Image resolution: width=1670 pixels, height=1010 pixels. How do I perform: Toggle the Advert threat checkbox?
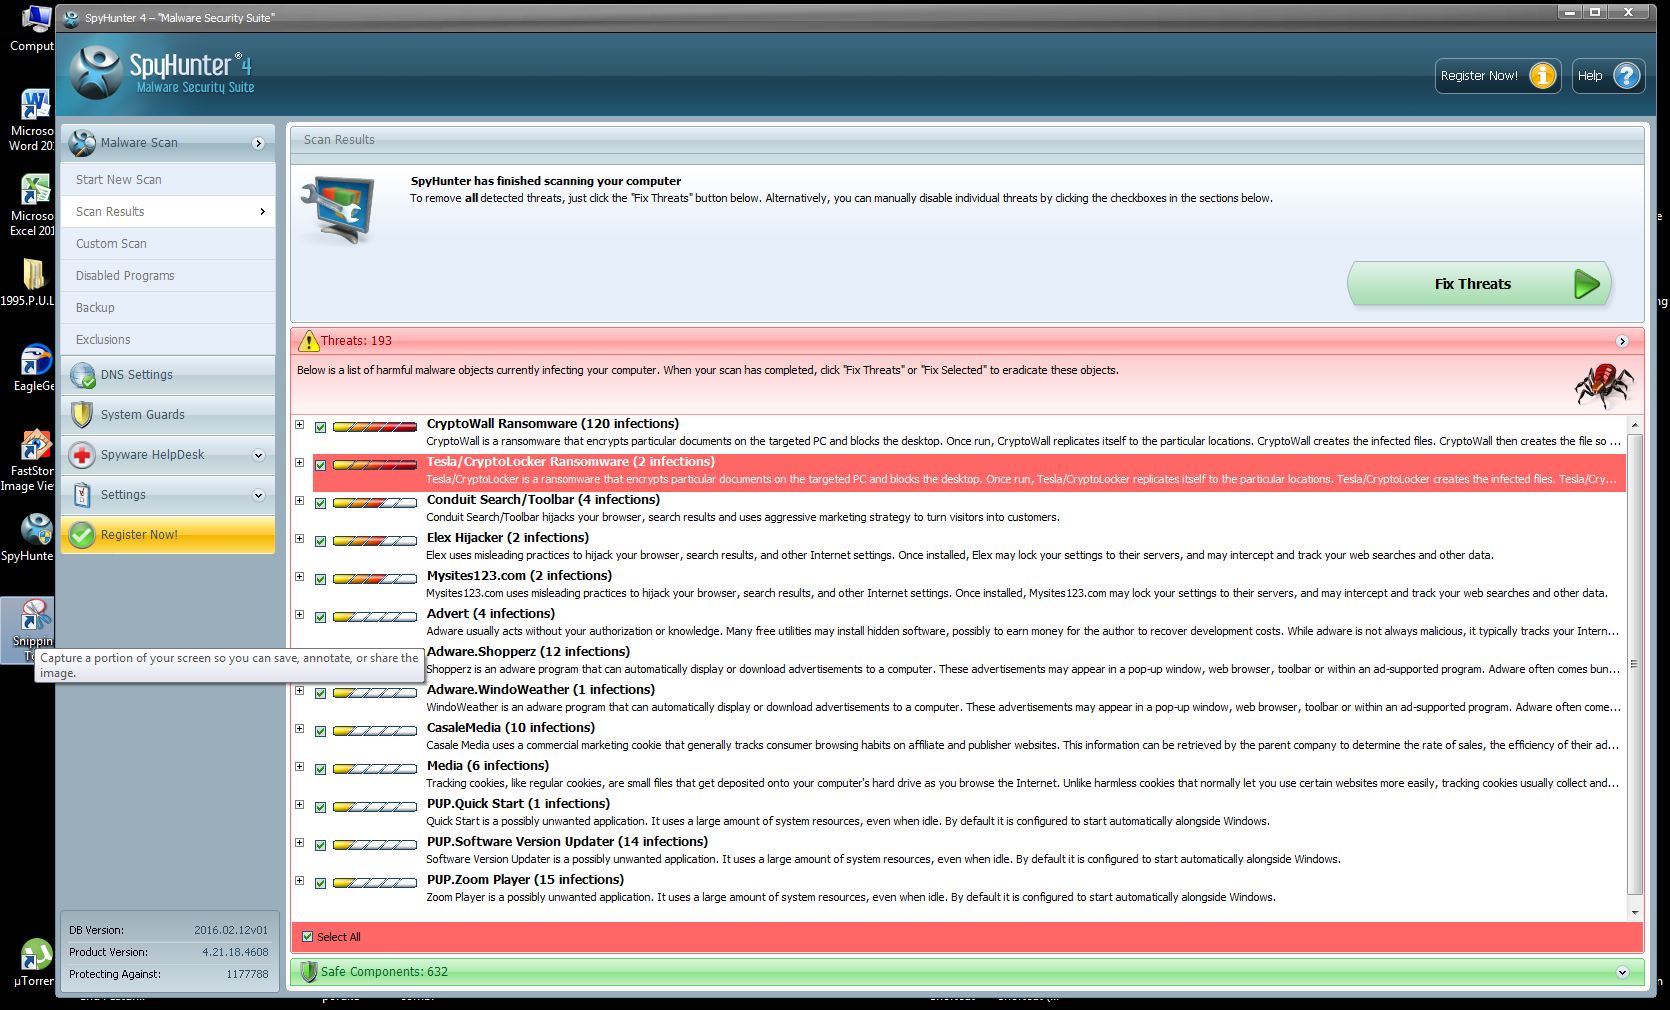(x=320, y=617)
